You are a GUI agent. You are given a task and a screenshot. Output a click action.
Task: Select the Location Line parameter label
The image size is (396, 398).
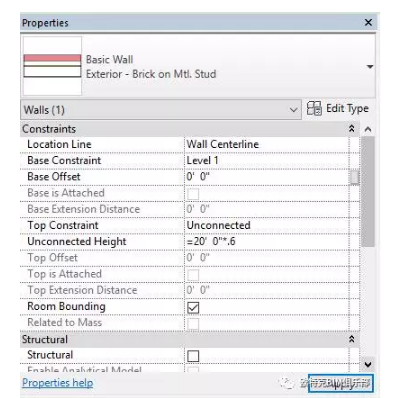pyautogui.click(x=59, y=144)
